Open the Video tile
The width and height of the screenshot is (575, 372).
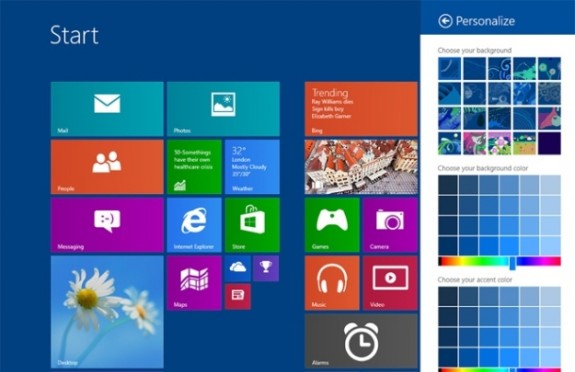(x=390, y=283)
